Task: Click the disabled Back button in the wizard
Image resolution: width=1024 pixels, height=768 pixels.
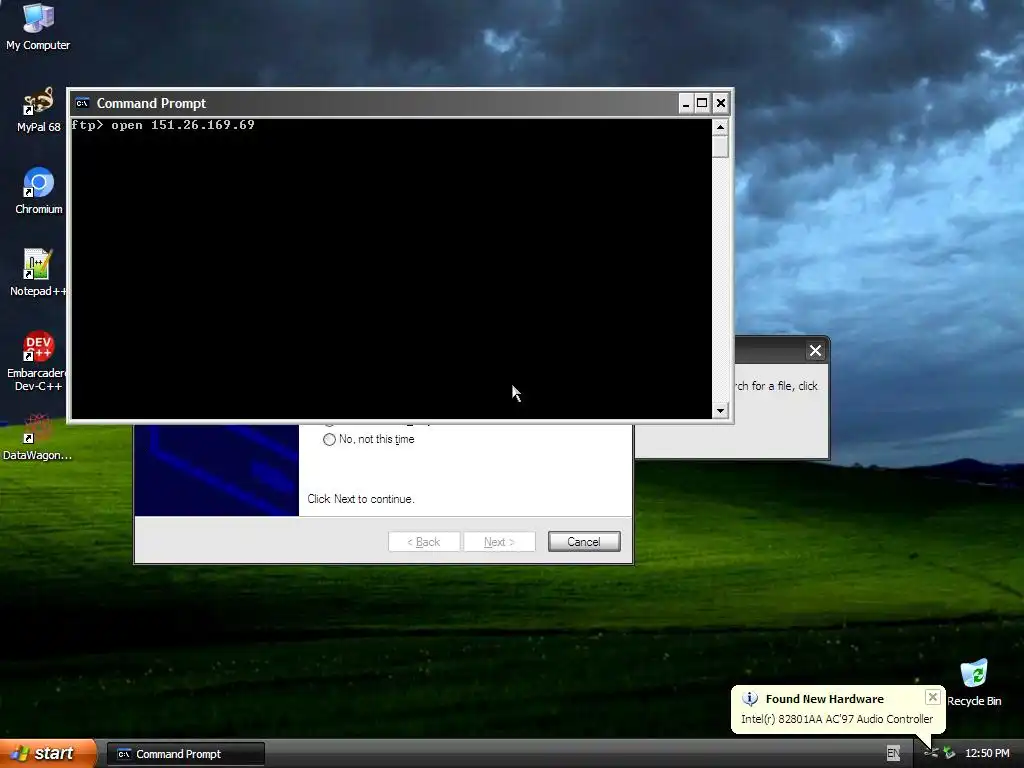Action: click(x=424, y=541)
